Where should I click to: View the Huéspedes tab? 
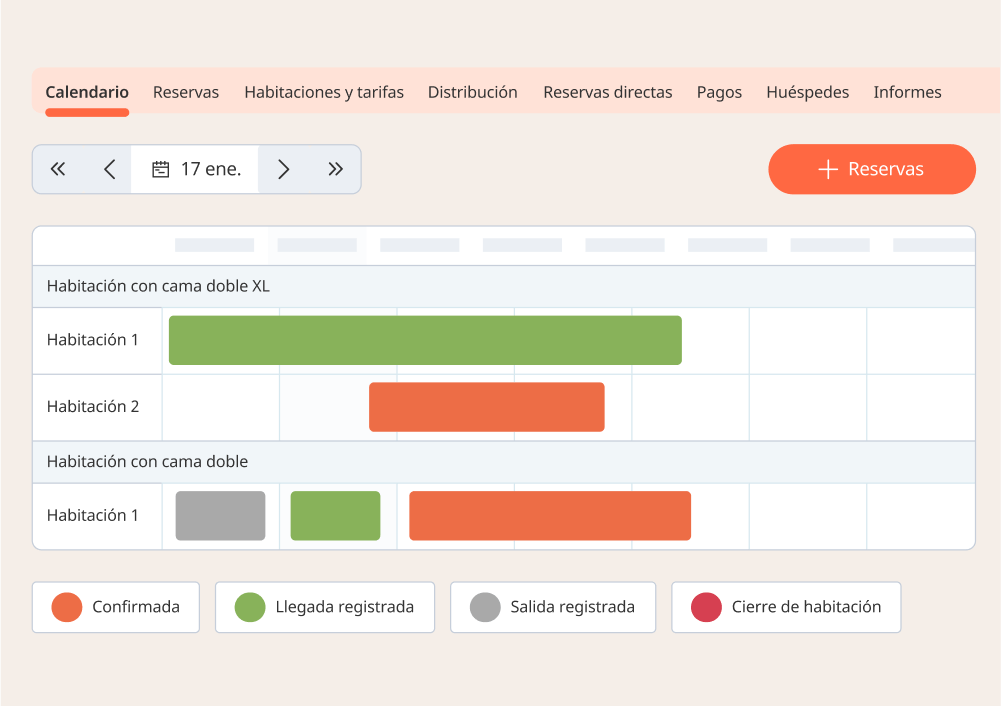pyautogui.click(x=807, y=92)
